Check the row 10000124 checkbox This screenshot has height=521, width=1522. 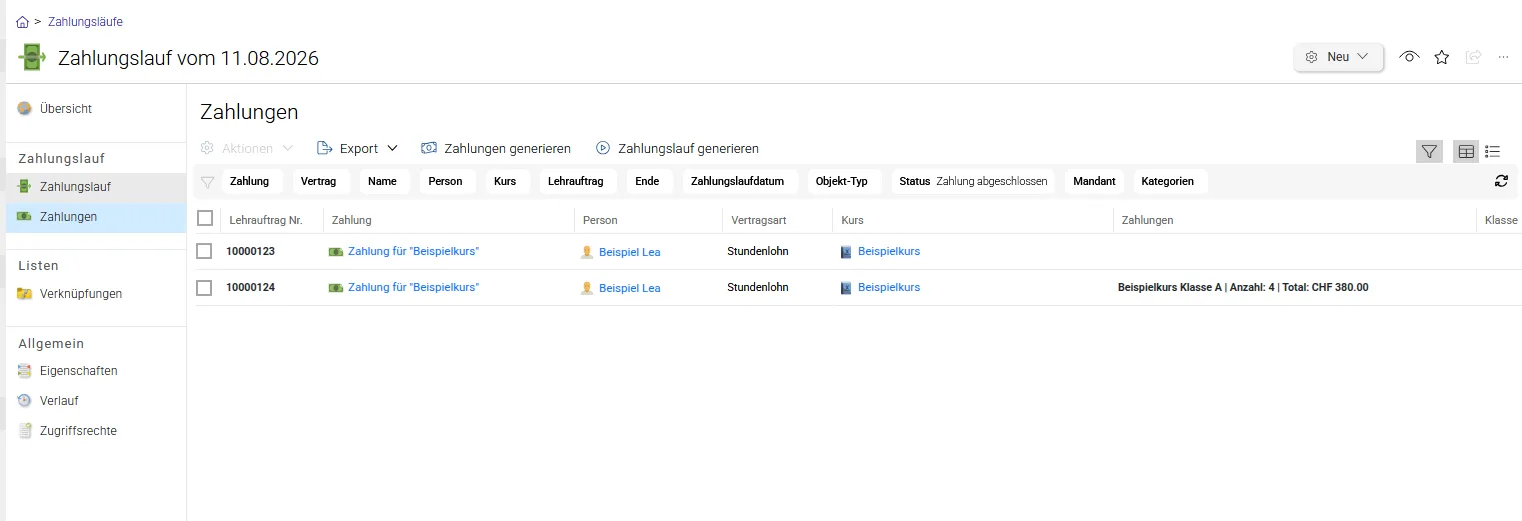click(204, 287)
